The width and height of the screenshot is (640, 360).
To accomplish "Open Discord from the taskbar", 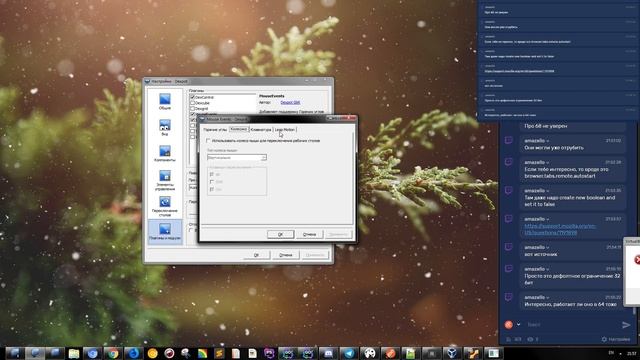I will 328,353.
